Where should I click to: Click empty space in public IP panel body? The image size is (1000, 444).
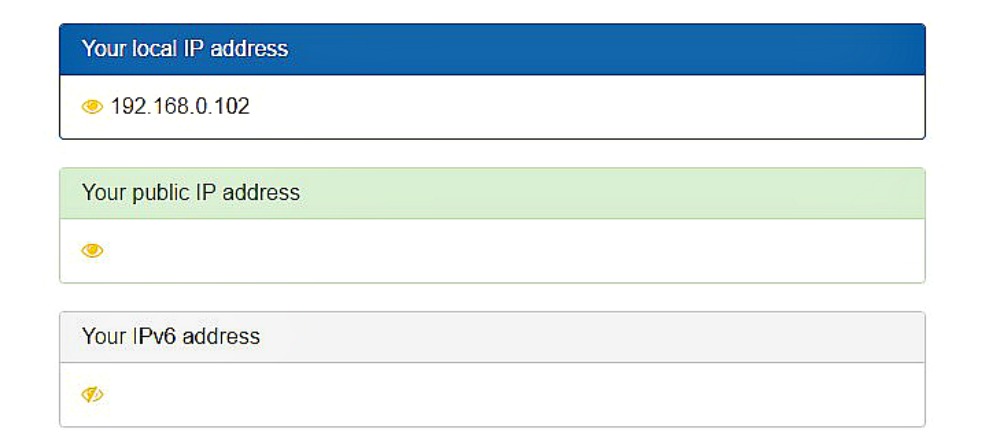[500, 250]
